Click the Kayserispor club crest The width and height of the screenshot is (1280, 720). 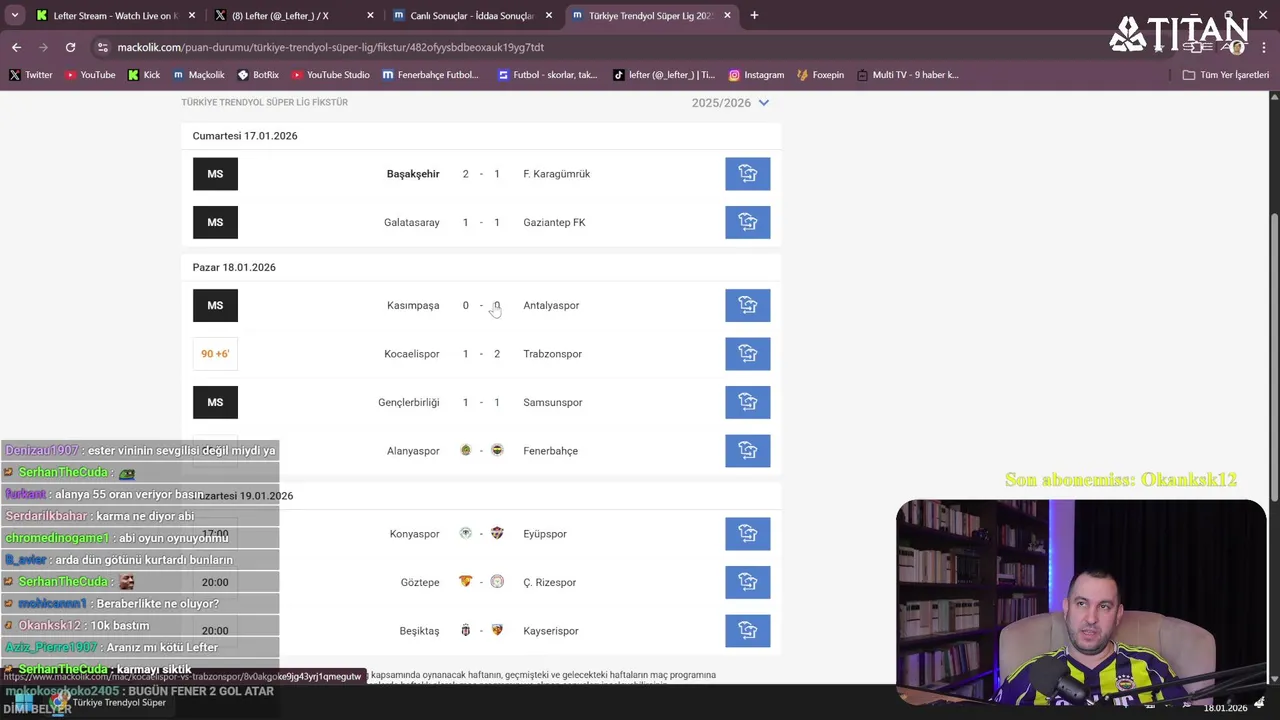point(497,630)
